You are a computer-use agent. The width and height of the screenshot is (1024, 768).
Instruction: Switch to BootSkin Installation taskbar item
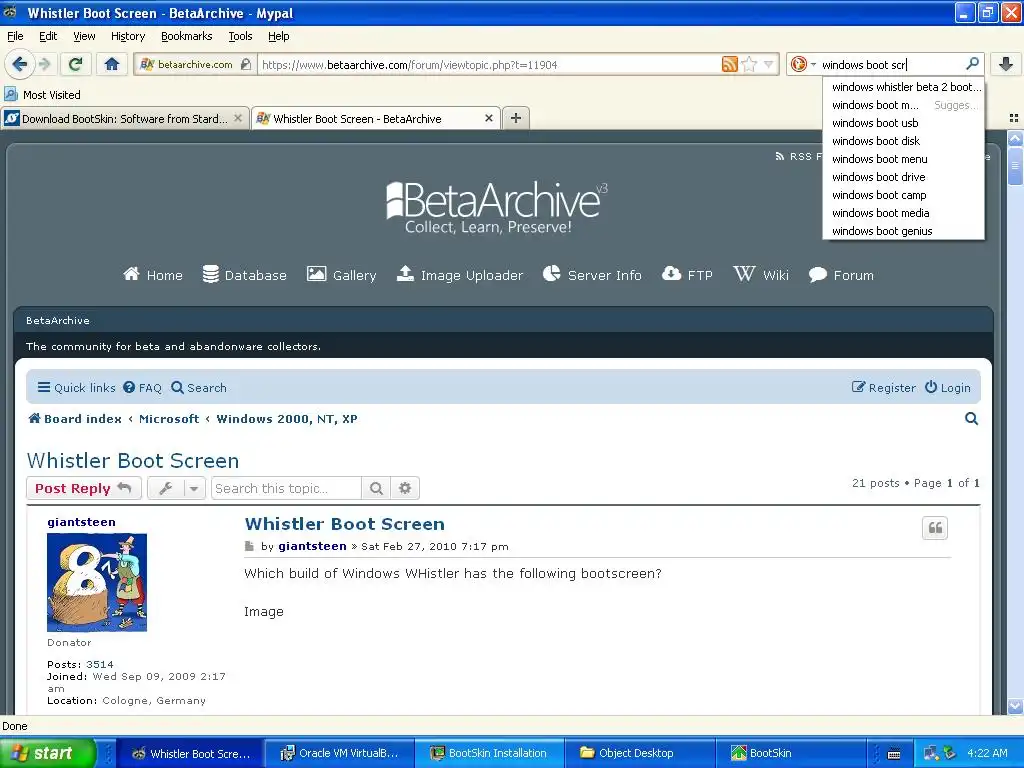point(488,753)
